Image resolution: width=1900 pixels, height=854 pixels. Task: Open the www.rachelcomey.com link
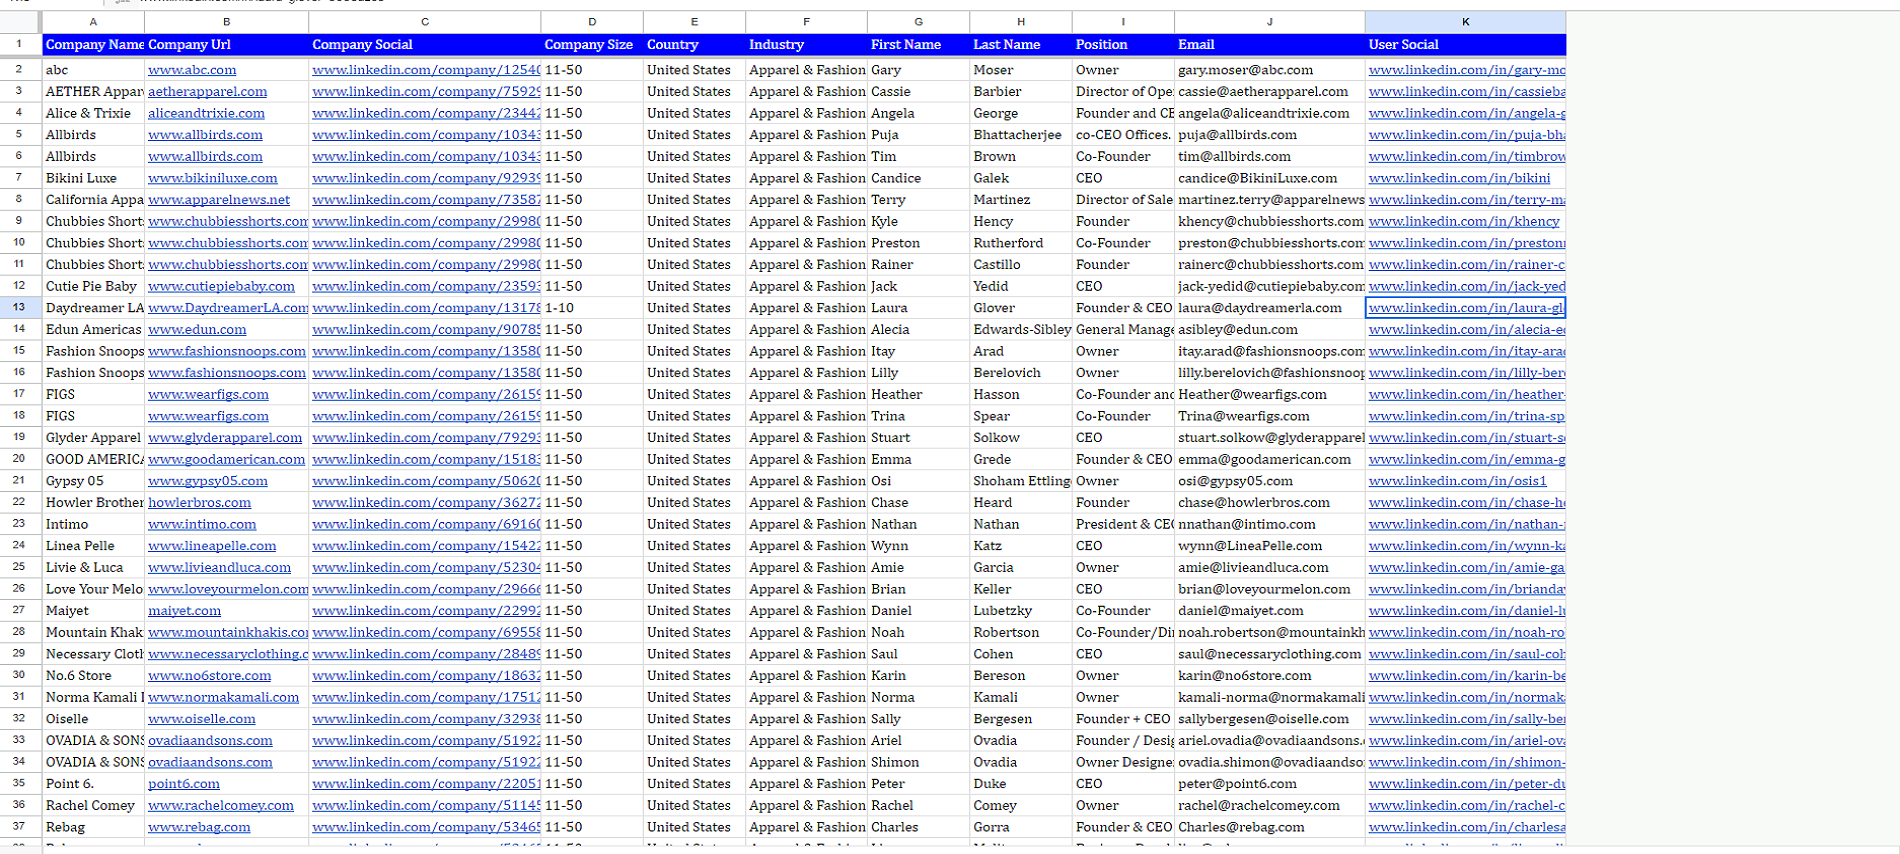click(x=221, y=806)
